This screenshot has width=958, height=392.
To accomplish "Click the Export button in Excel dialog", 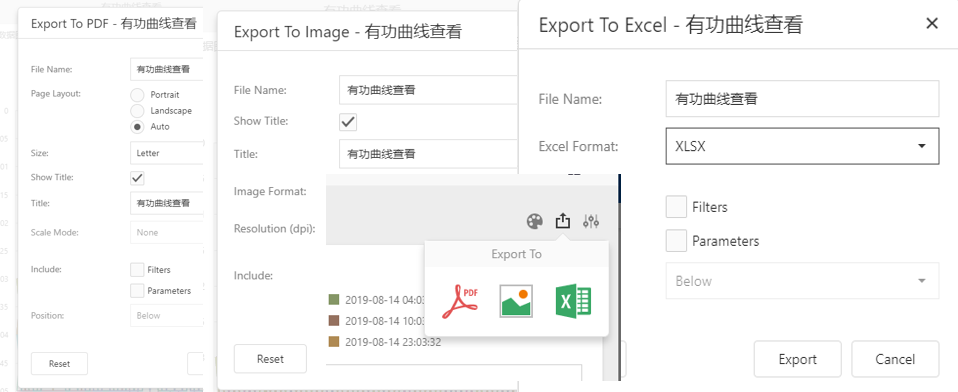I will 797,359.
